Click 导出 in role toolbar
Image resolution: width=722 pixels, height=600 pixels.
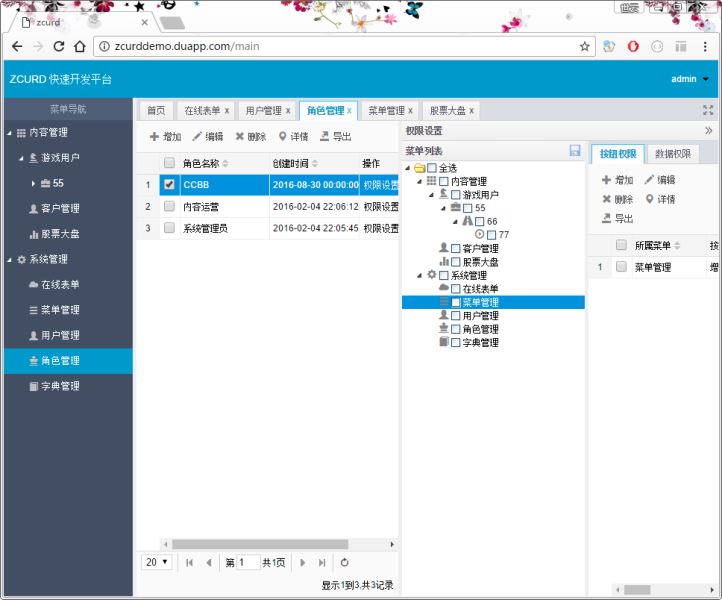pos(336,137)
